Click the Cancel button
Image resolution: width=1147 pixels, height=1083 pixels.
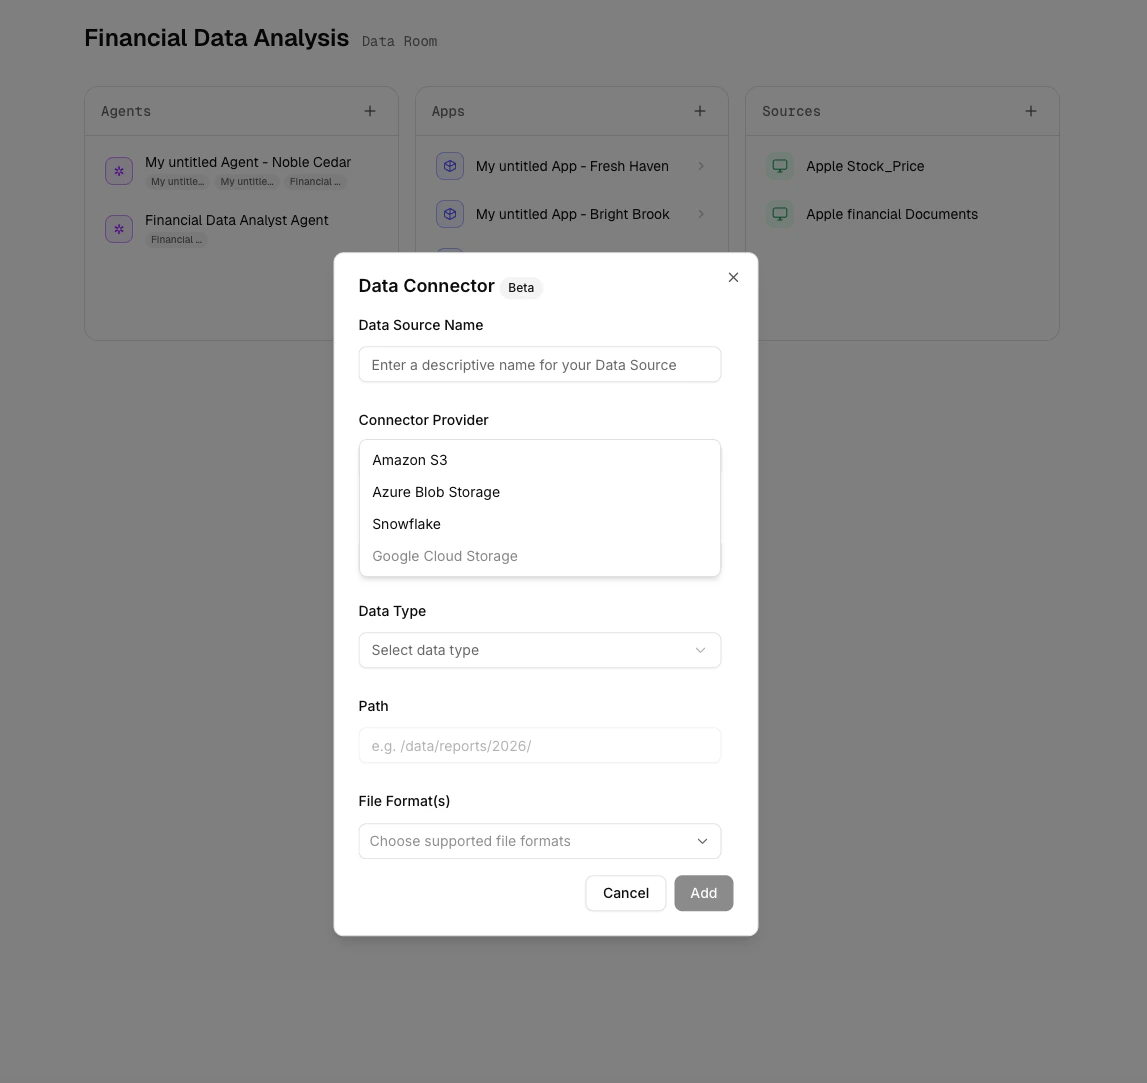pos(626,893)
